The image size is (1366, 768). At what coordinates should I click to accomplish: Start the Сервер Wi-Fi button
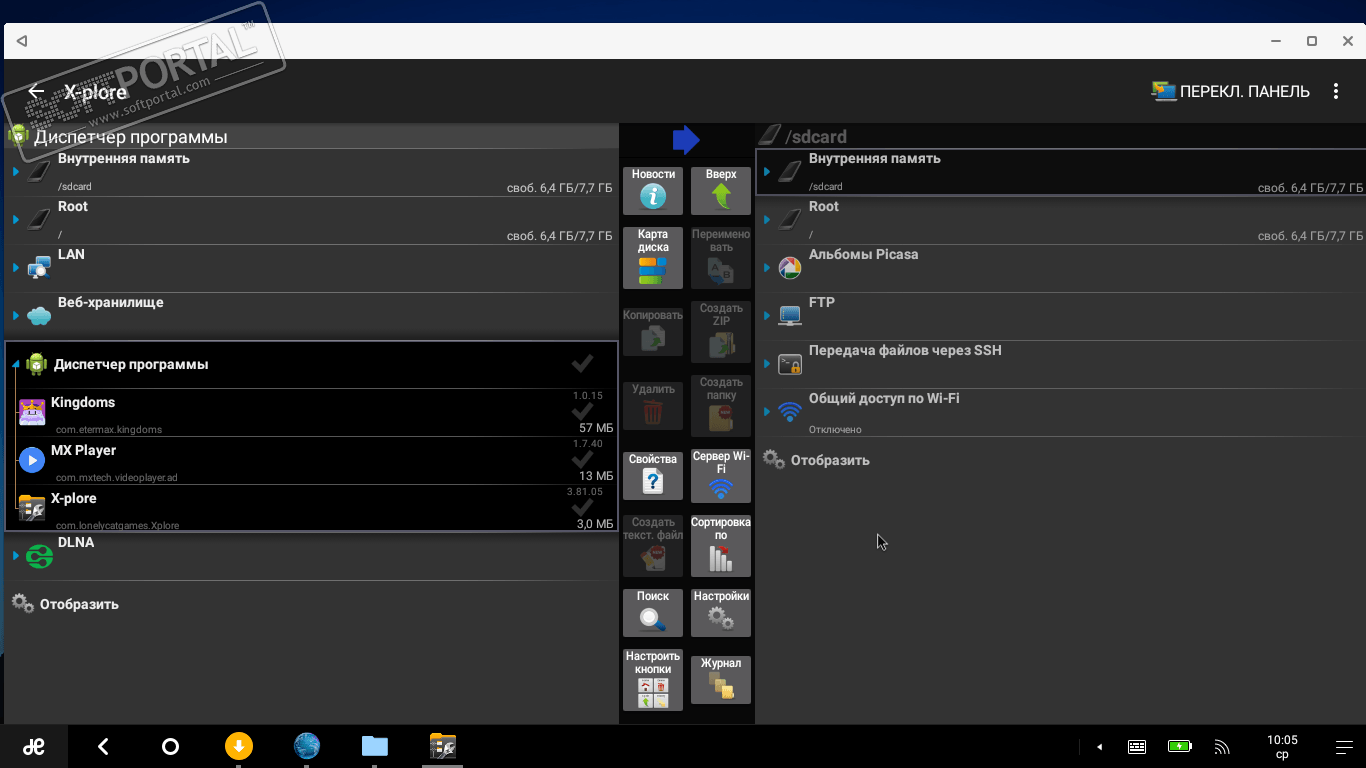point(721,475)
